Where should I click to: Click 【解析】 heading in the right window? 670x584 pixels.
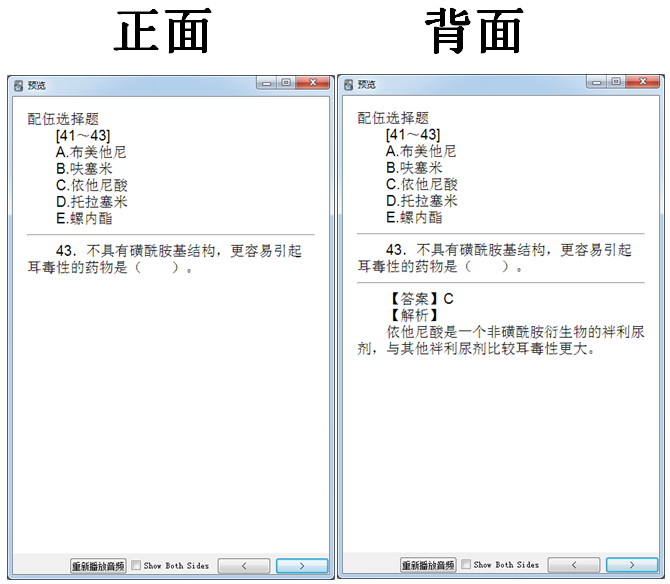point(414,315)
